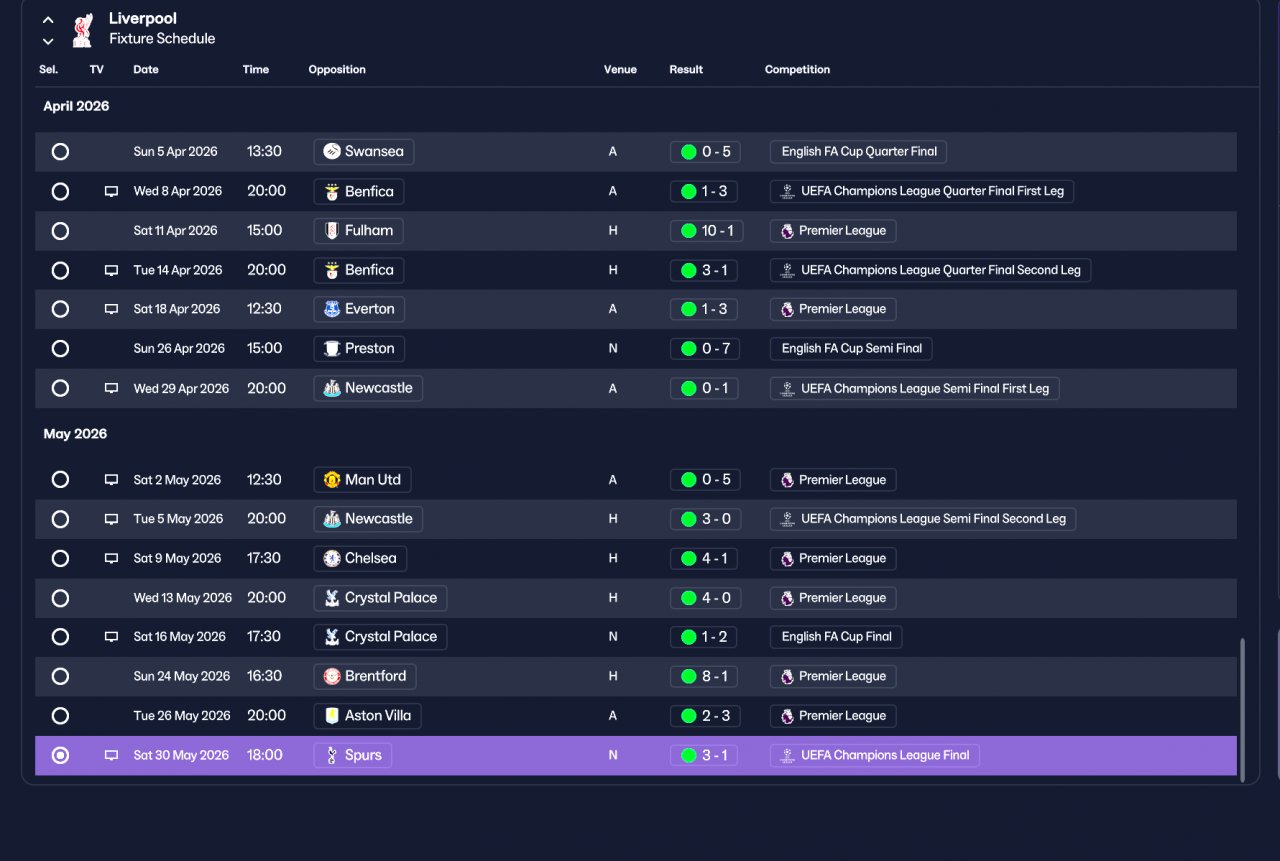This screenshot has height=861, width=1280.
Task: Click the kickoff time 16:30 for Brentford
Action: tap(265, 677)
